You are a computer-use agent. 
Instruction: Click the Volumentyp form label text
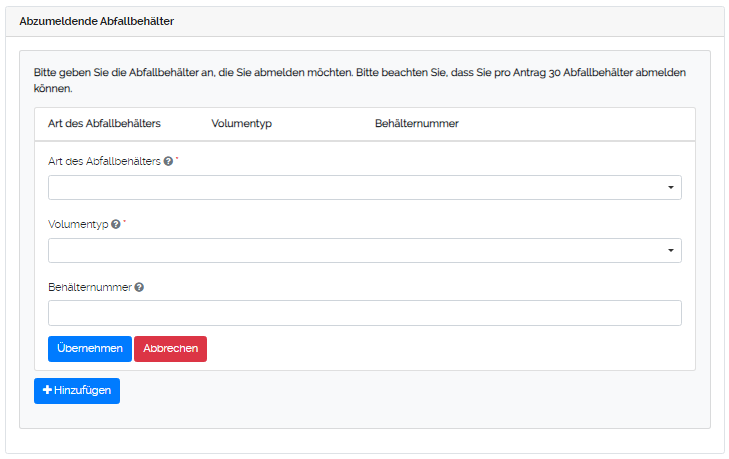78,224
